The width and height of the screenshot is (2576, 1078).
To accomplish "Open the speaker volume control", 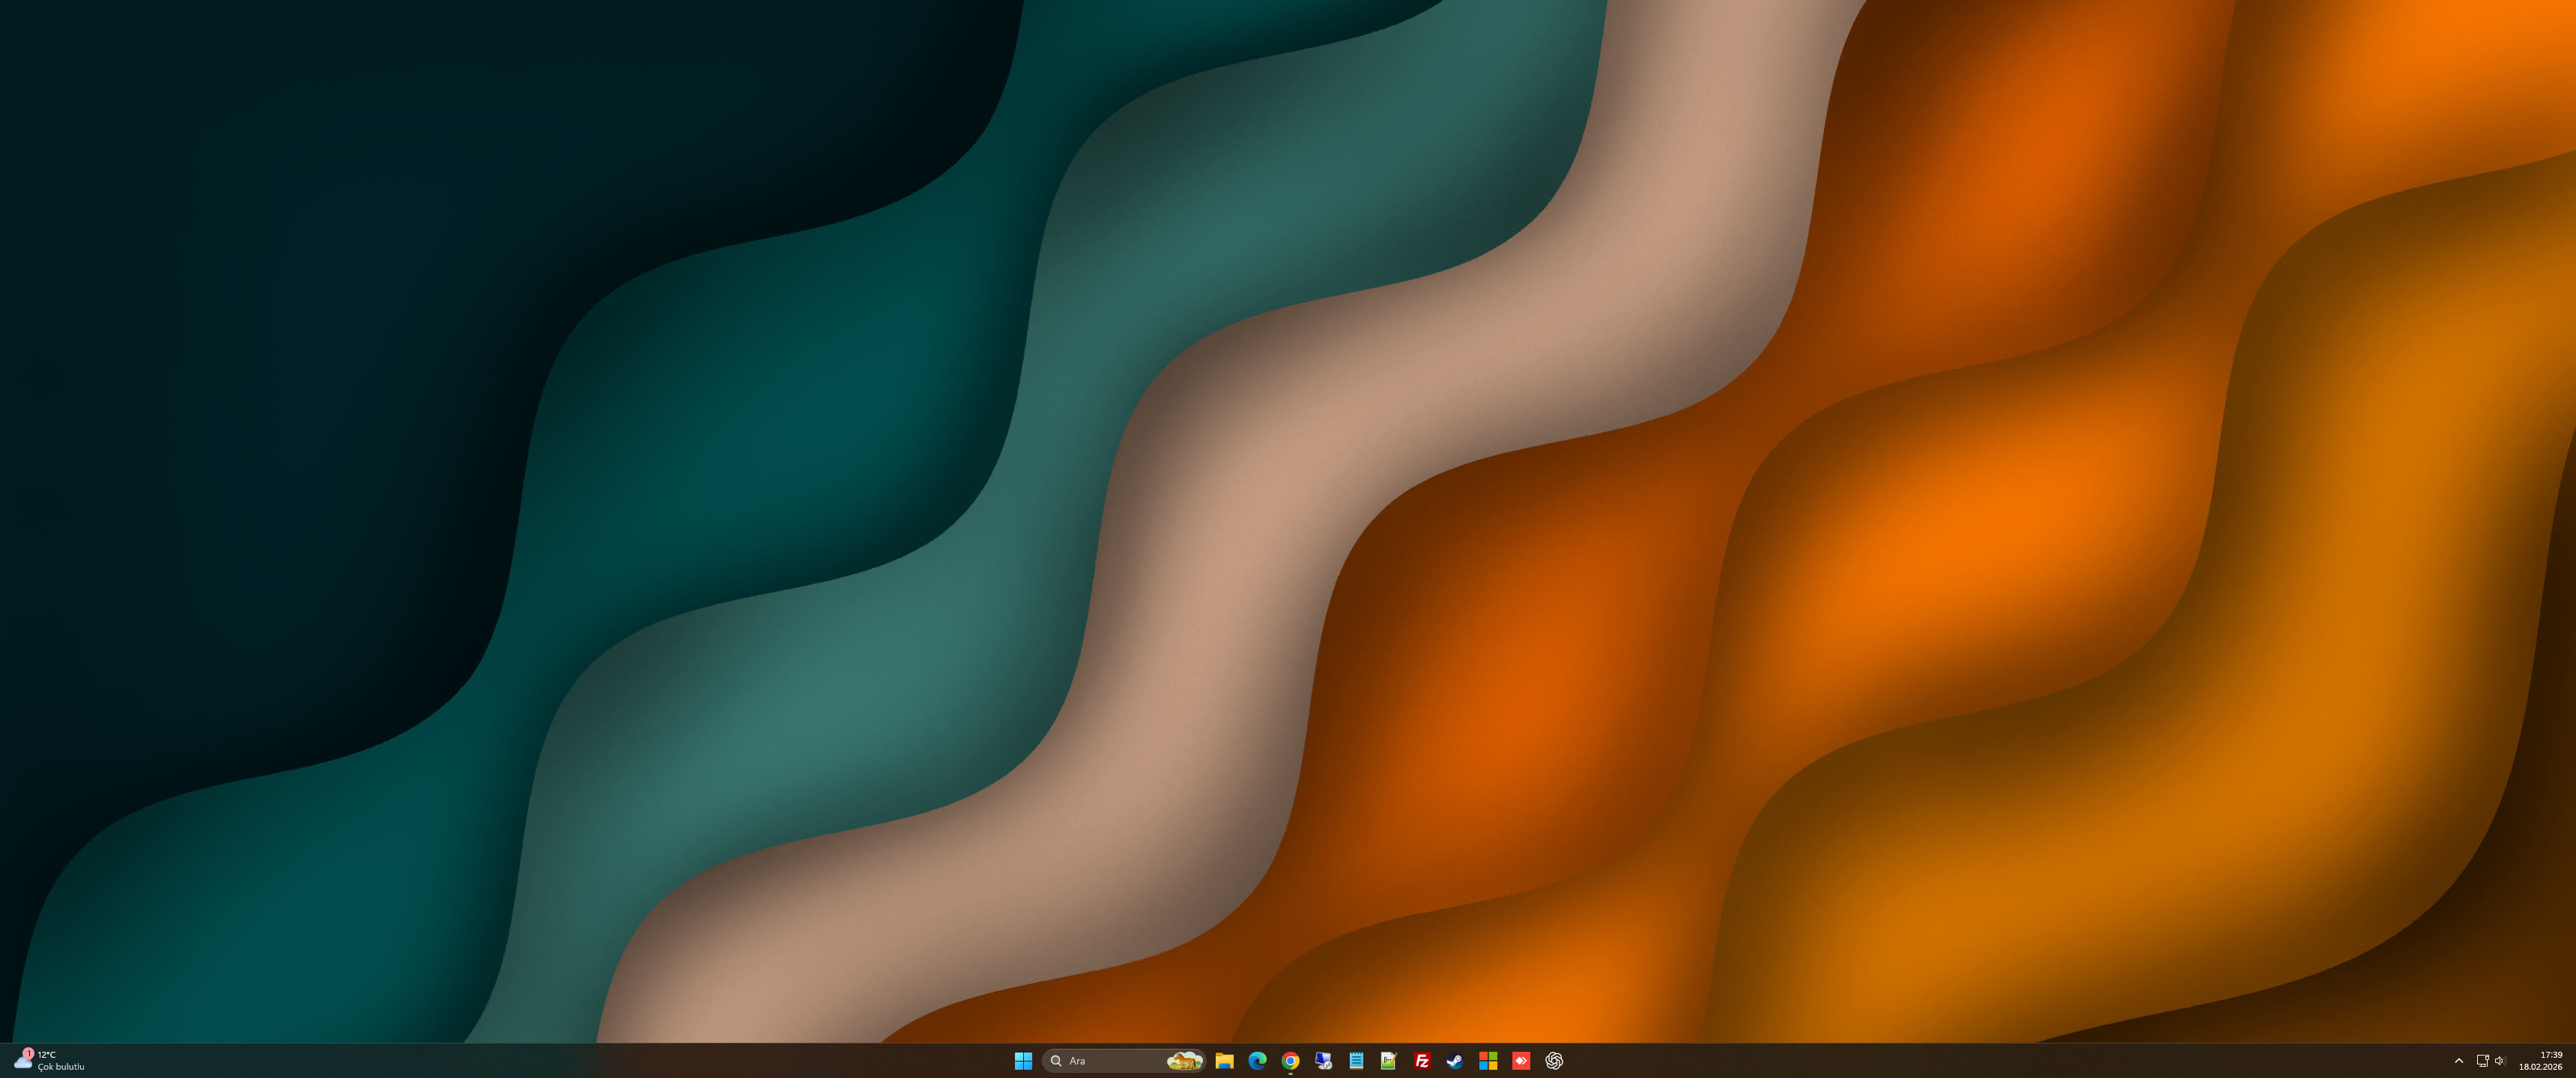I will 2500,1061.
